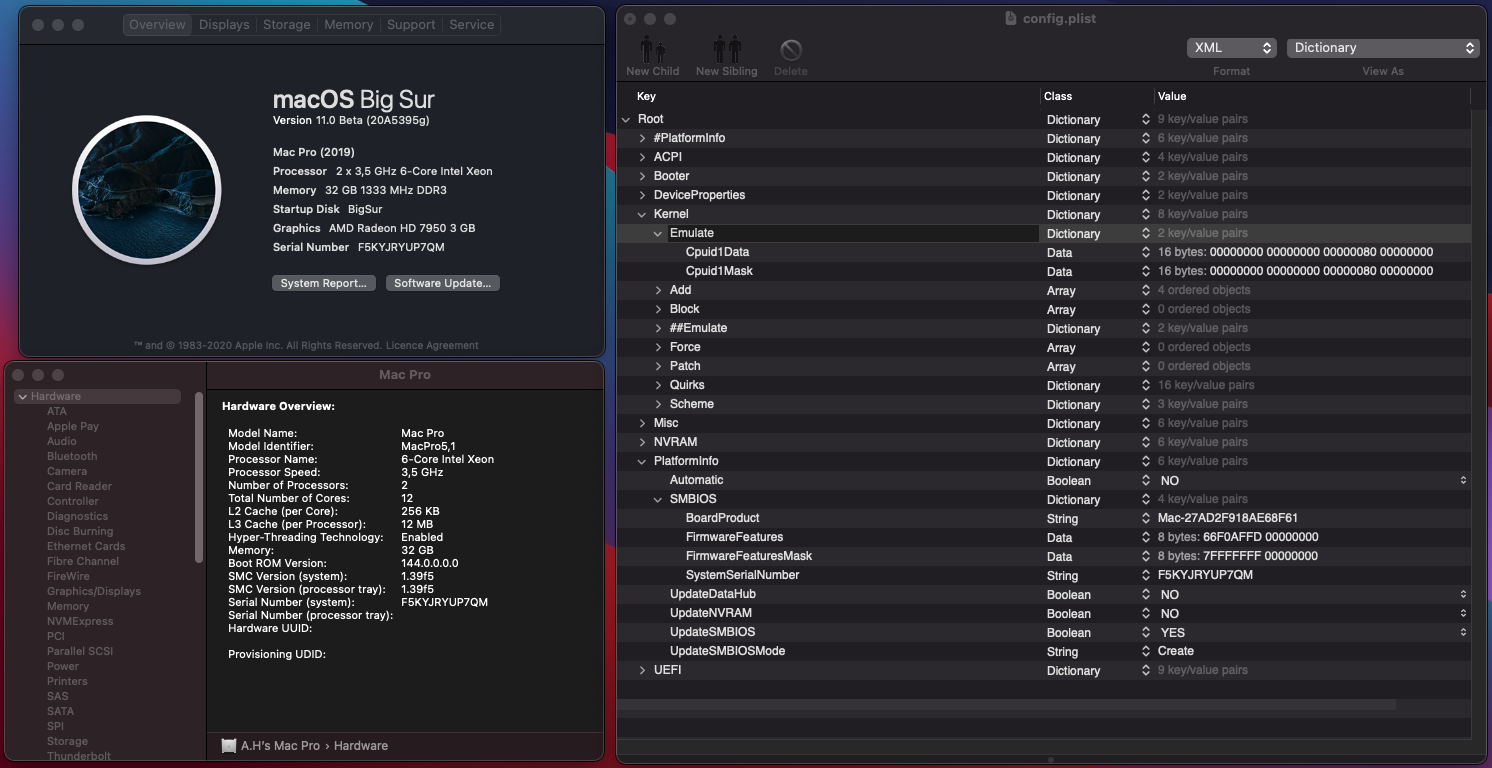This screenshot has width=1492, height=768.
Task: Expand the Quirks dictionary
Action: tap(658, 385)
